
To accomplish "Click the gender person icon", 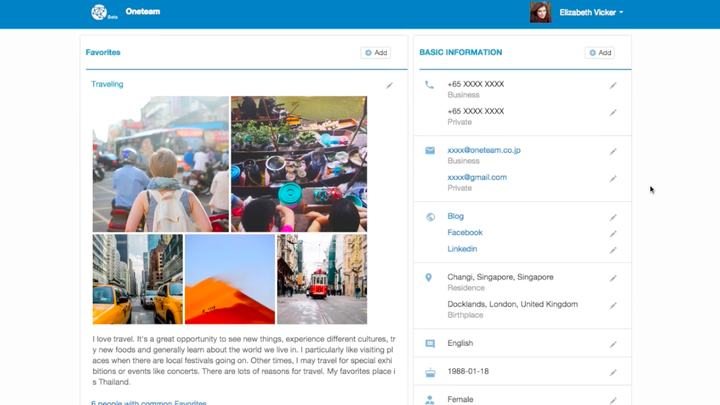I will point(430,400).
